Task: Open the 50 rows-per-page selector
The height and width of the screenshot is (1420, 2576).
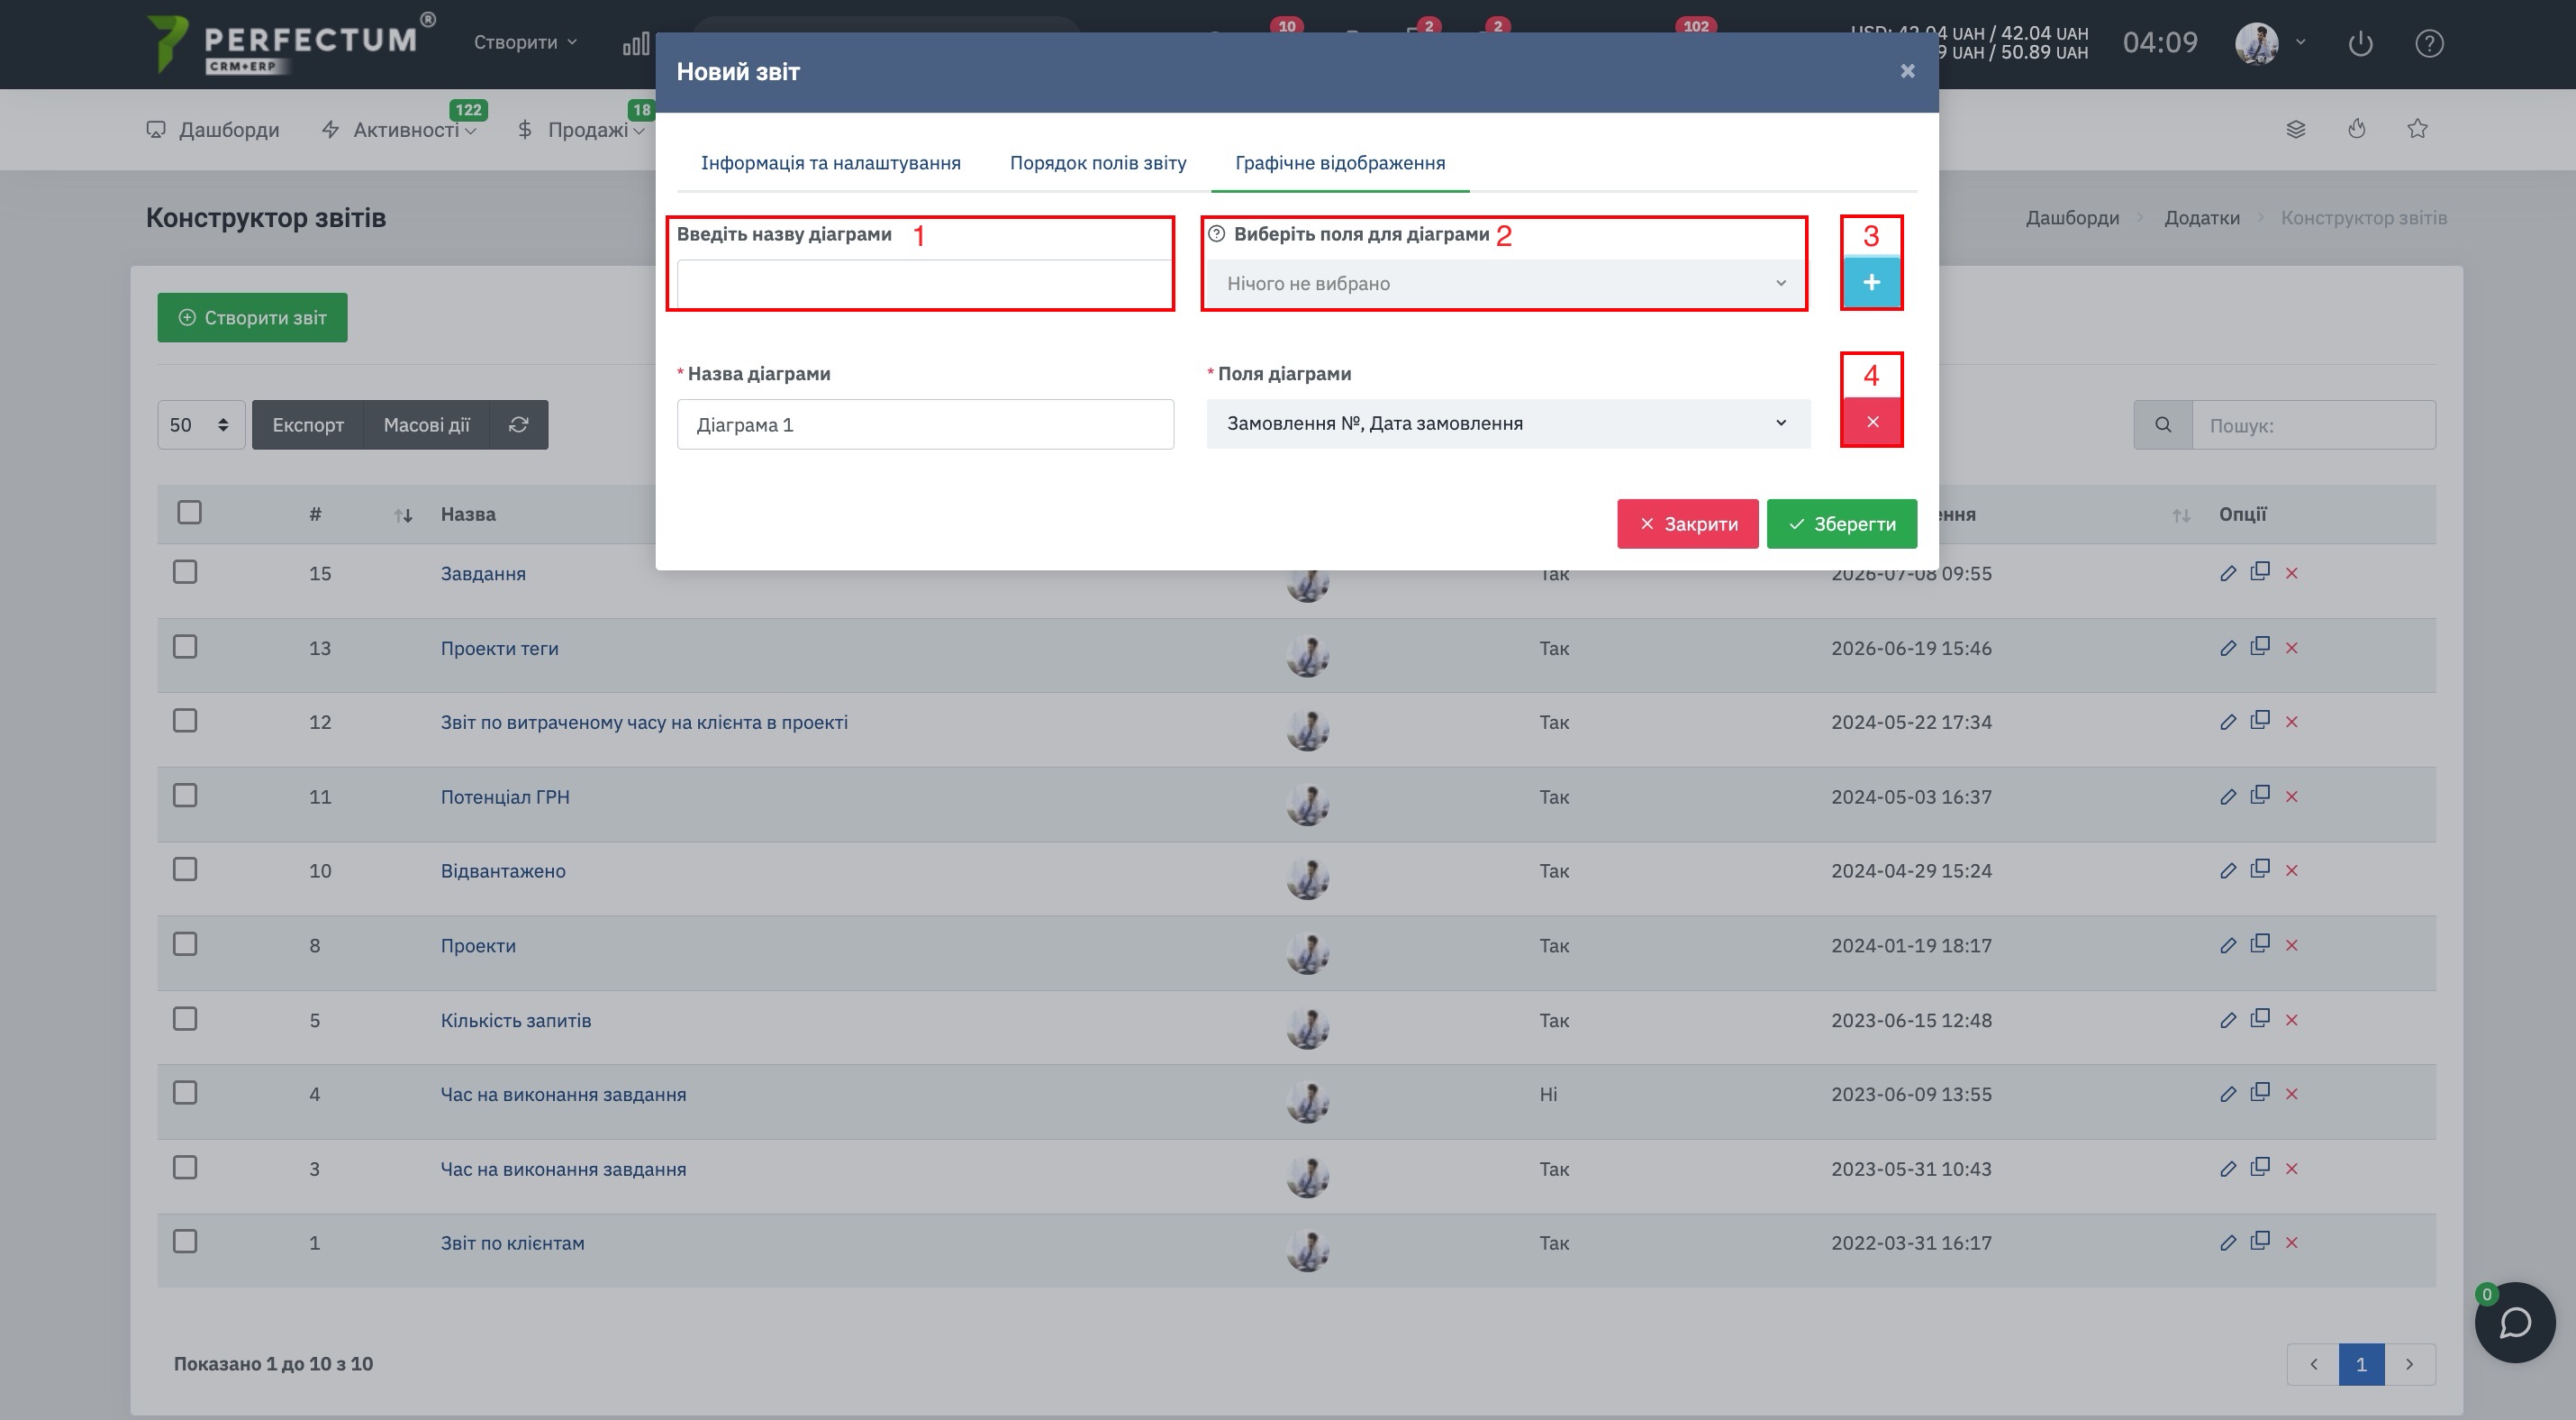Action: coord(200,425)
